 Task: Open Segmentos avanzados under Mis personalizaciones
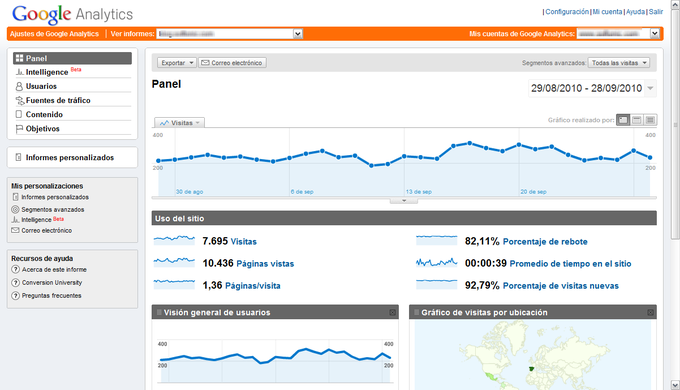[x=53, y=210]
